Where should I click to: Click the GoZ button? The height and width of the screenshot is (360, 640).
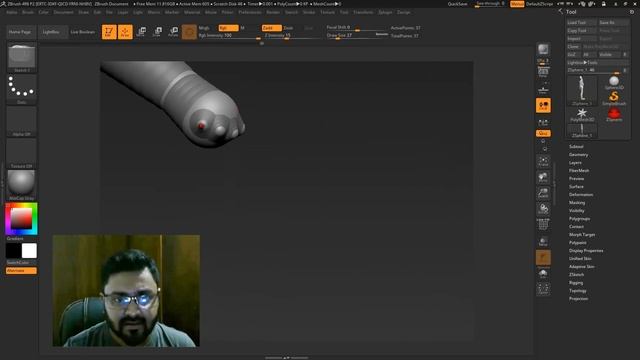coord(573,54)
